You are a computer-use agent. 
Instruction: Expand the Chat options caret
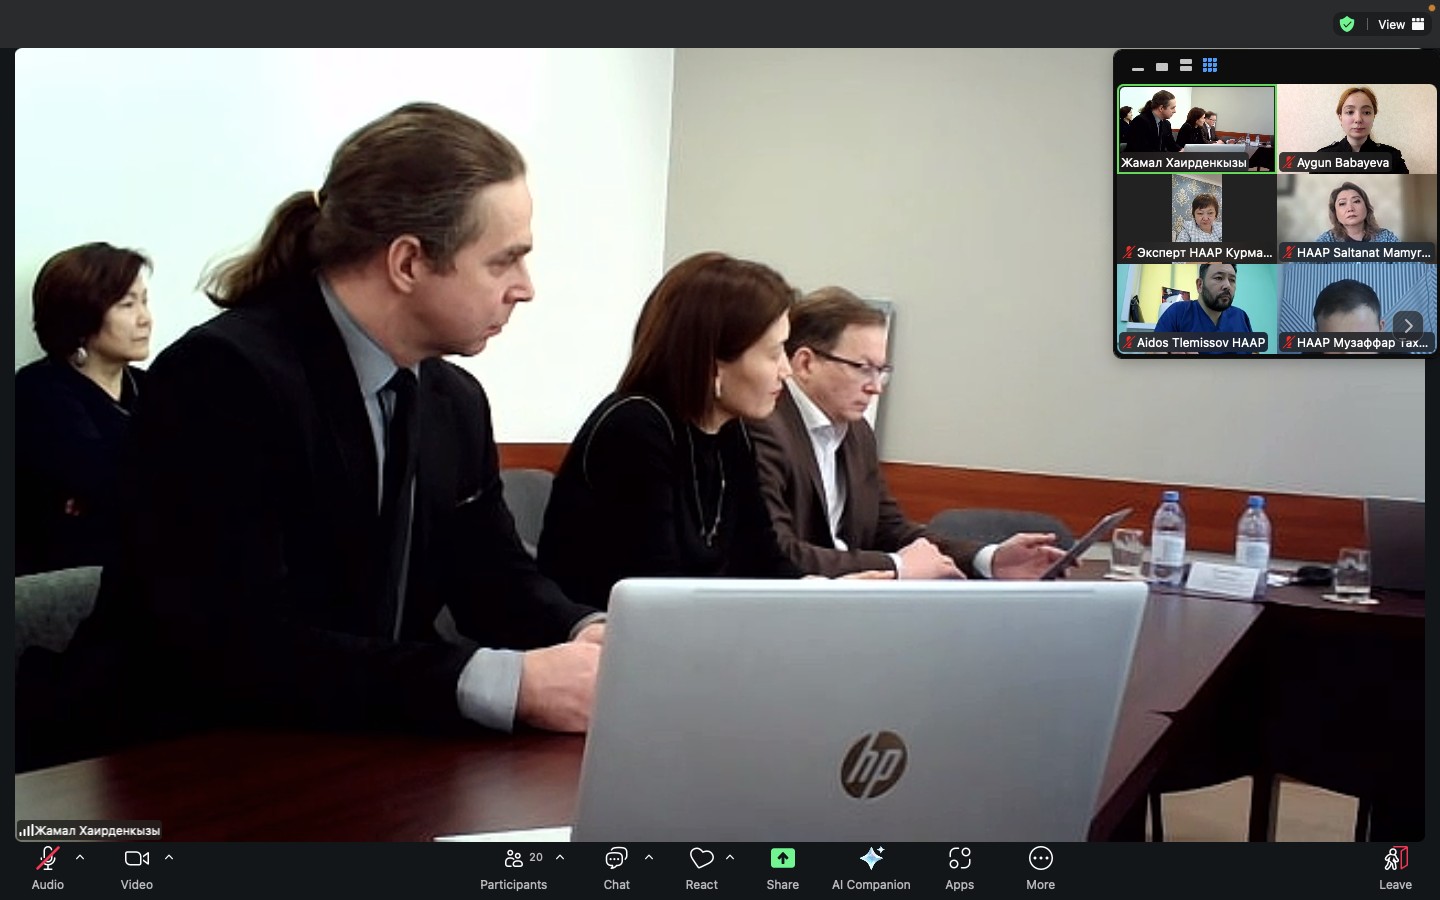pyautogui.click(x=649, y=858)
